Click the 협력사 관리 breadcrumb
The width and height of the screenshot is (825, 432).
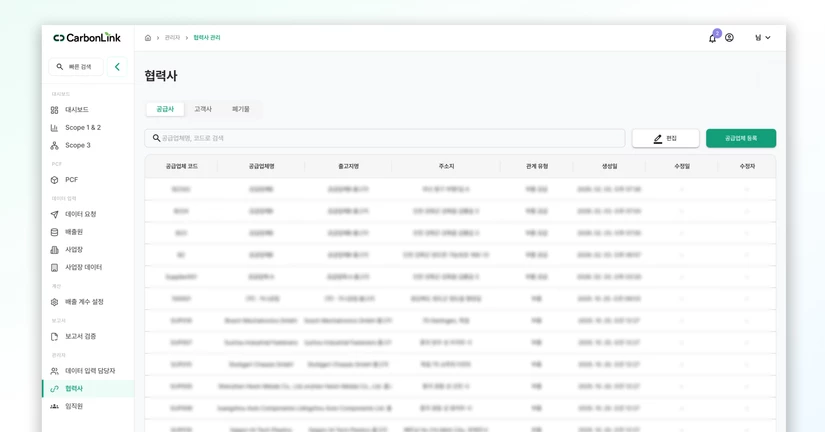tap(207, 38)
